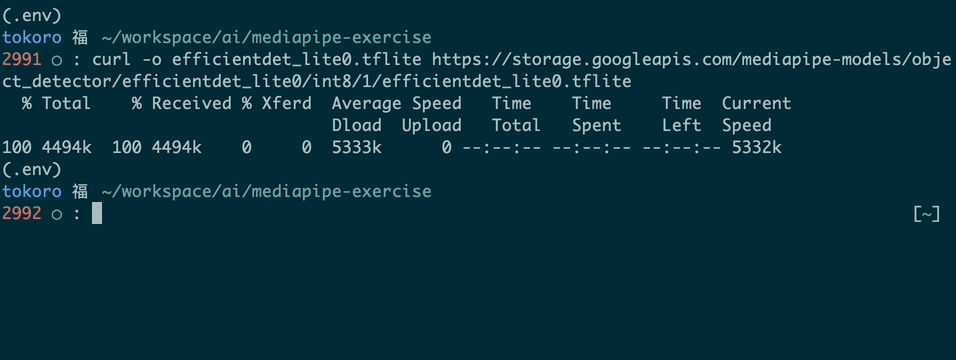The image size is (956, 360).
Task: Click the (.env) label below curl output
Action: tap(32, 169)
